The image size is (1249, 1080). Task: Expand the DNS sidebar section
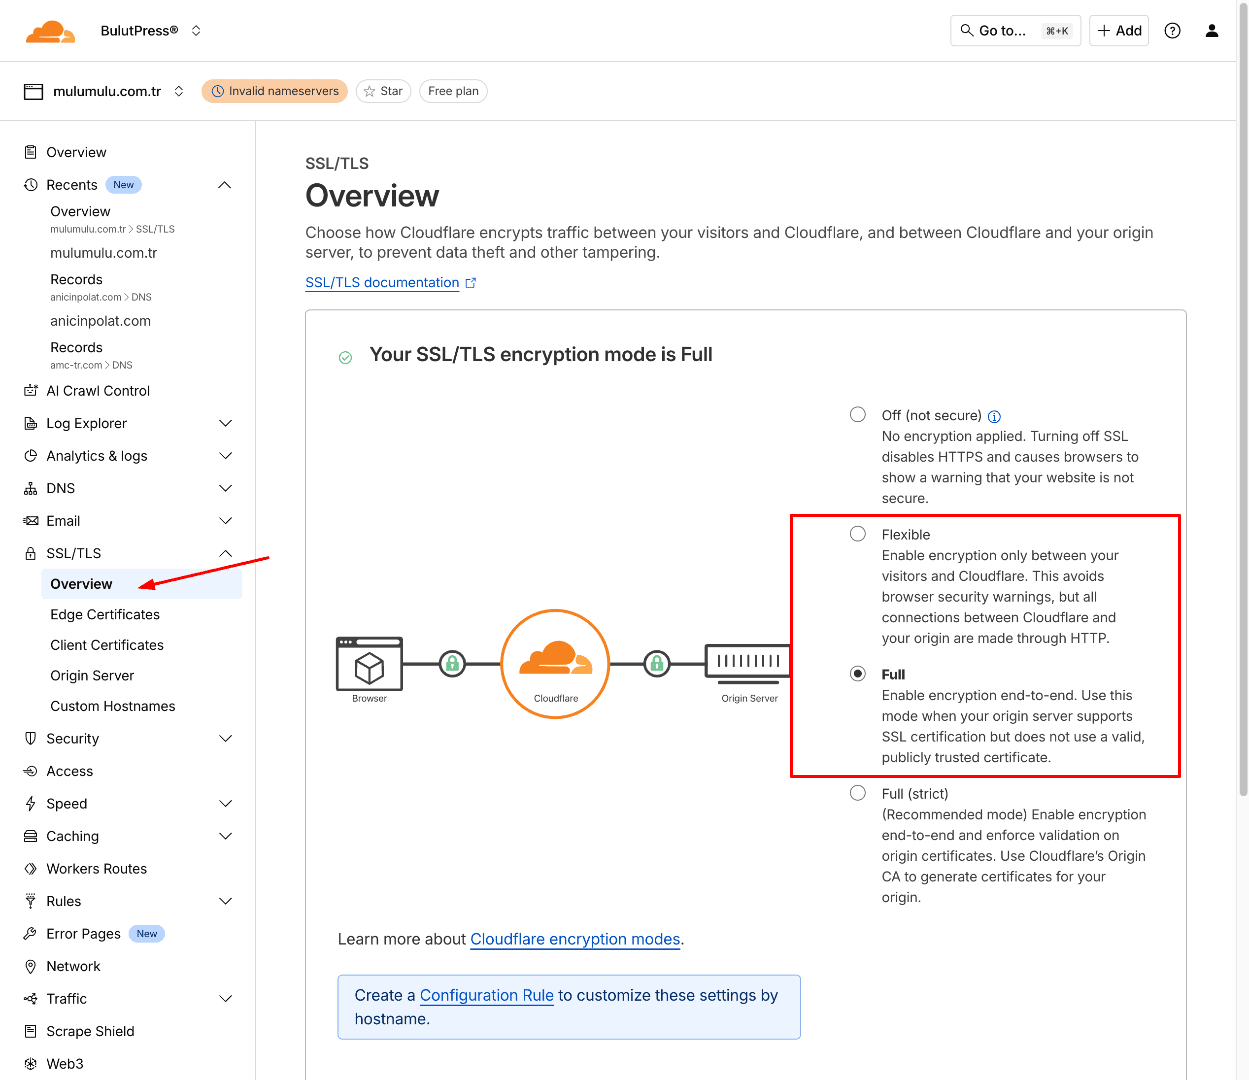tap(225, 488)
